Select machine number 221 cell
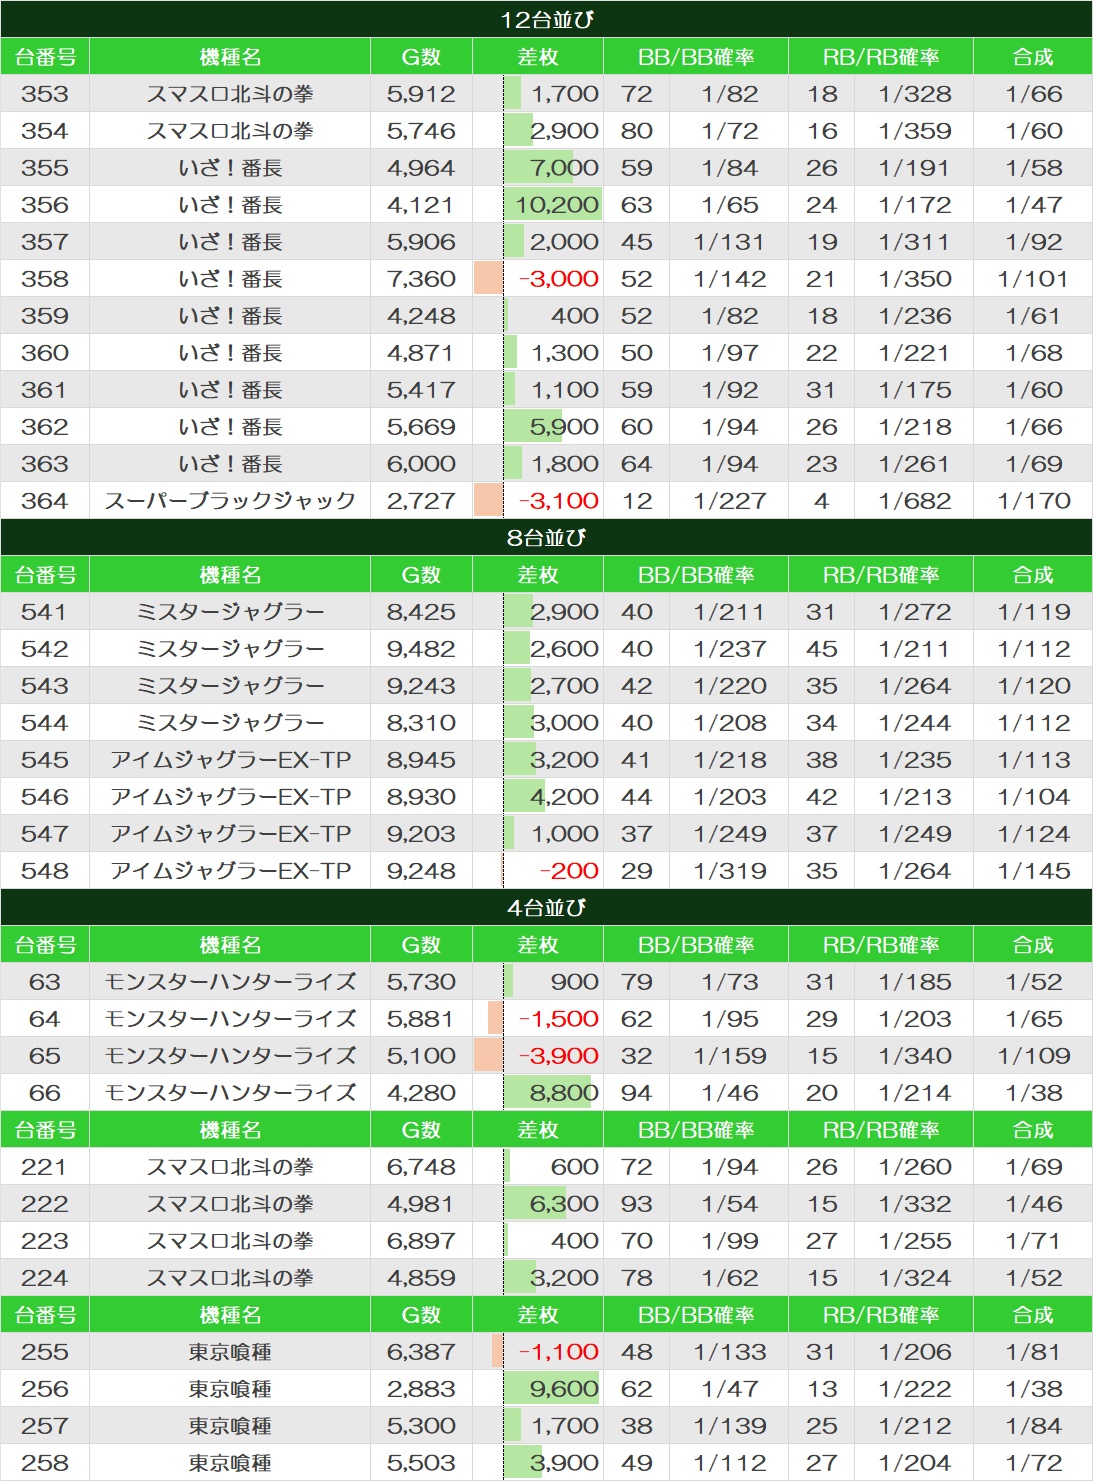Screen dimensions: 1093x1481 45,1167
